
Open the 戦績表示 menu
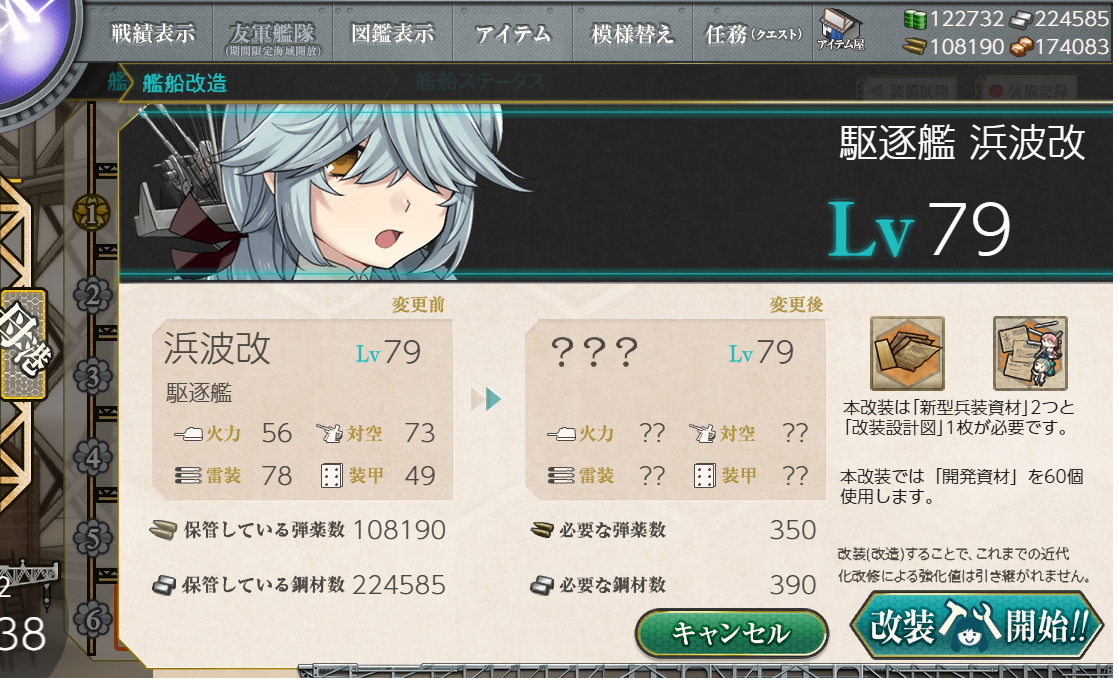(x=153, y=33)
